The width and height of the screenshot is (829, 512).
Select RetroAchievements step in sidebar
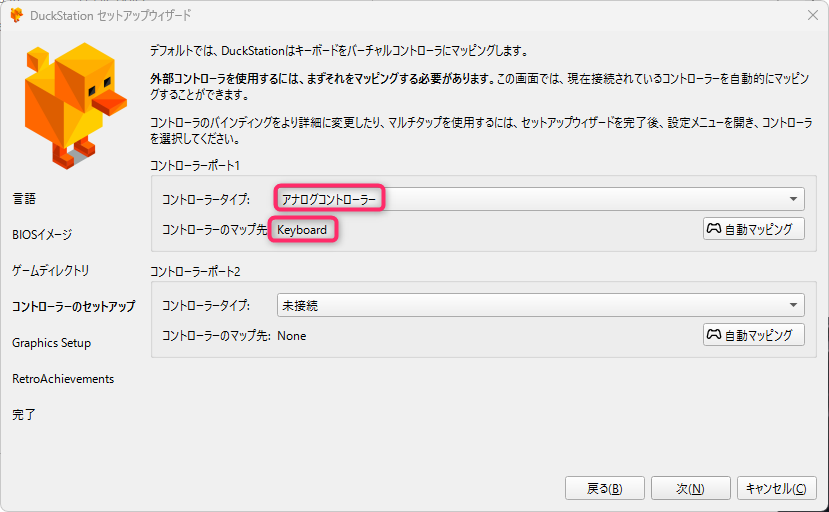pyautogui.click(x=63, y=379)
